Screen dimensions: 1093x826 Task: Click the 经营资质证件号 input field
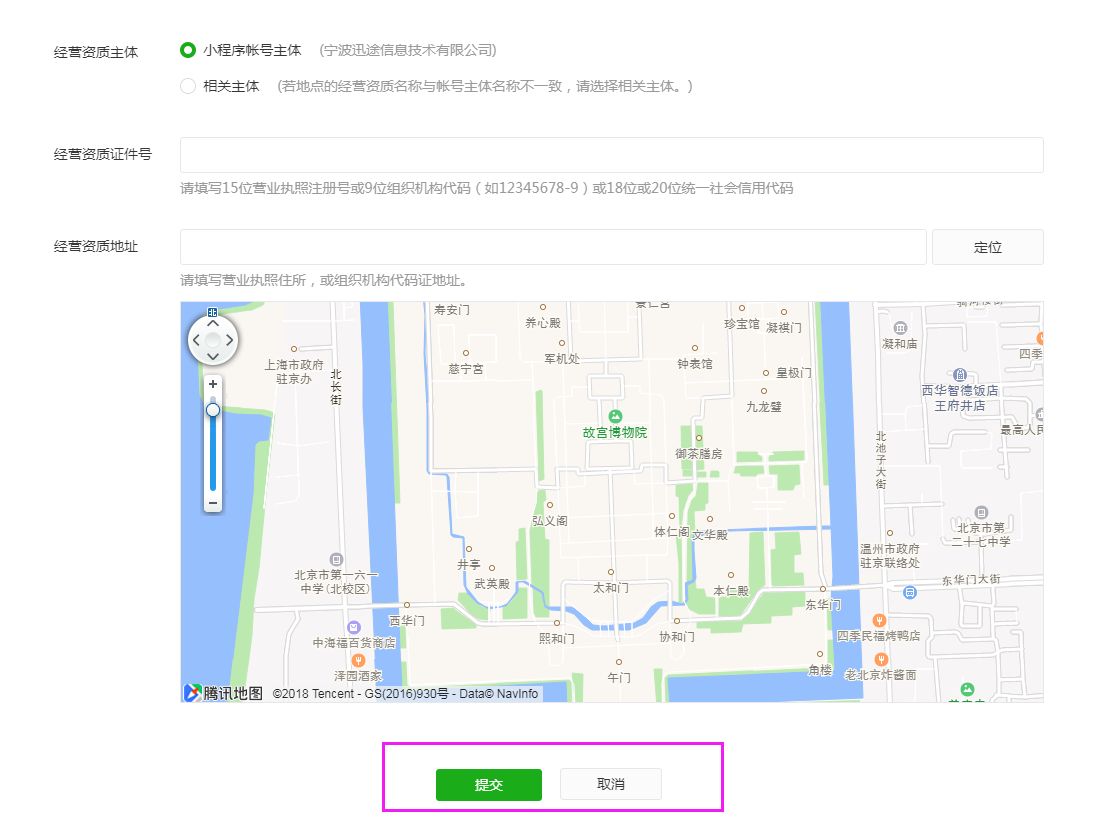click(611, 155)
